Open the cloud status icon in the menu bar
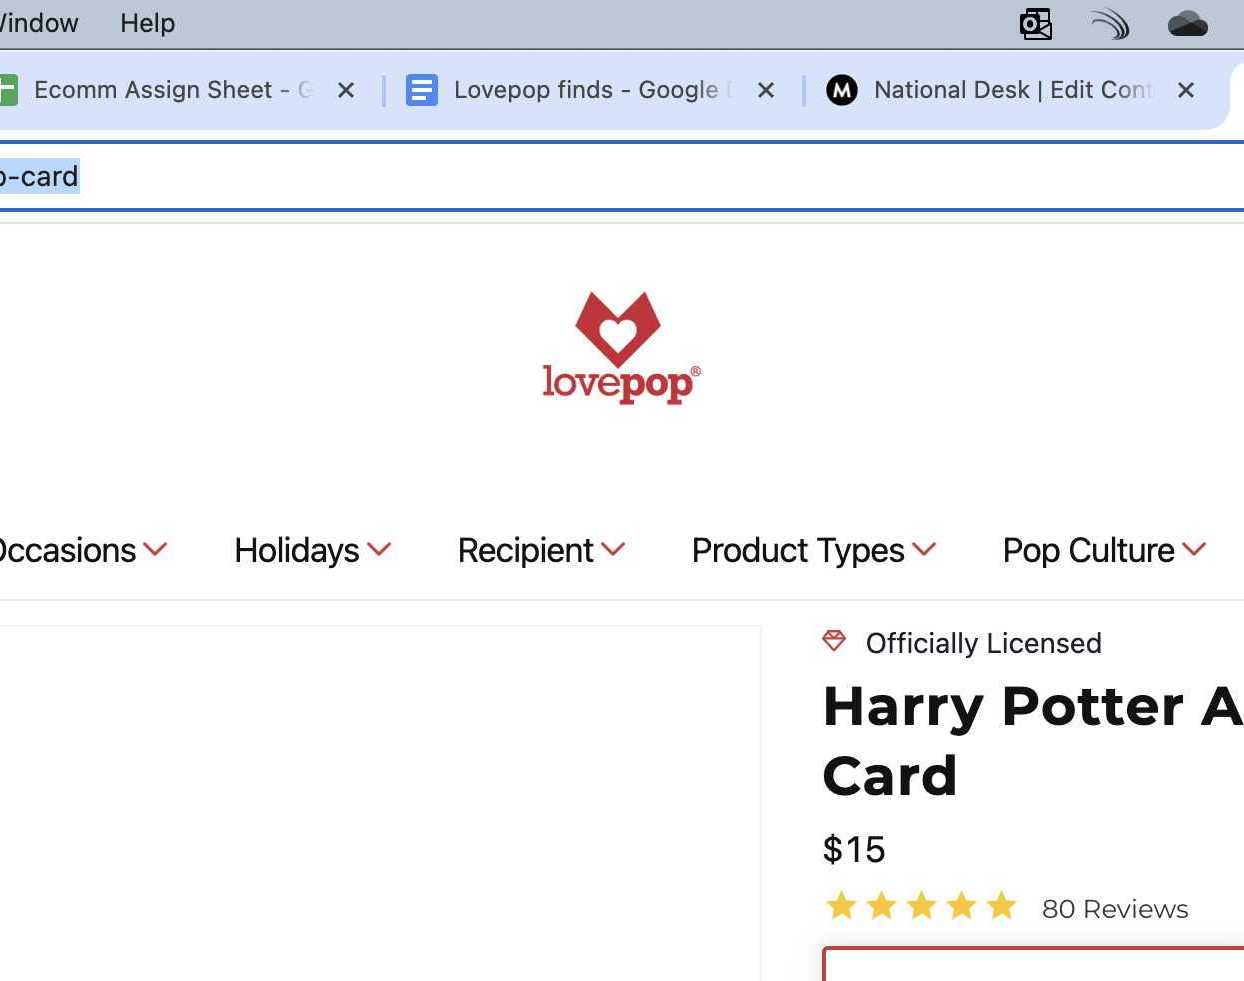Viewport: 1244px width, 981px height. pos(1188,22)
